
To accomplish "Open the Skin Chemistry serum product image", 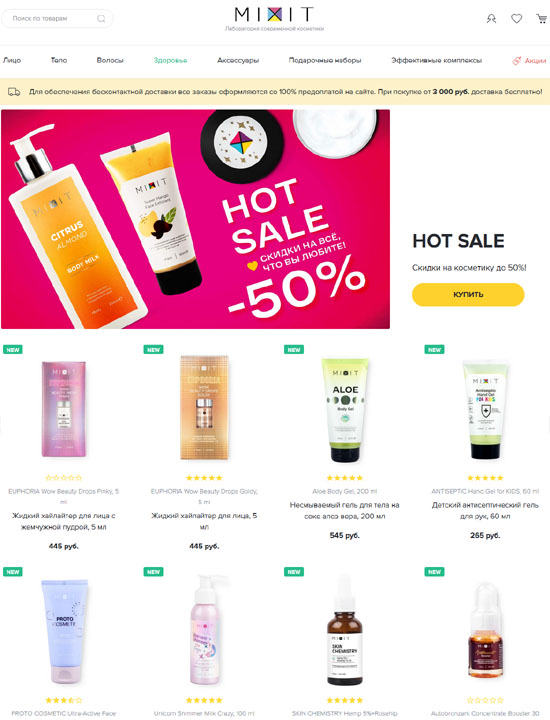I will pyautogui.click(x=344, y=630).
